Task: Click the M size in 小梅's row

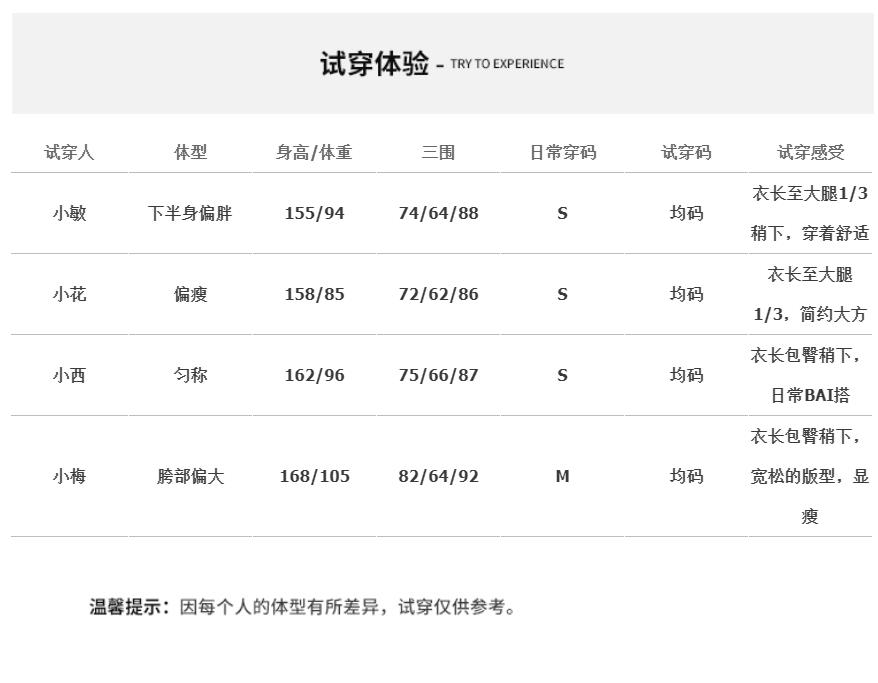Action: [562, 476]
